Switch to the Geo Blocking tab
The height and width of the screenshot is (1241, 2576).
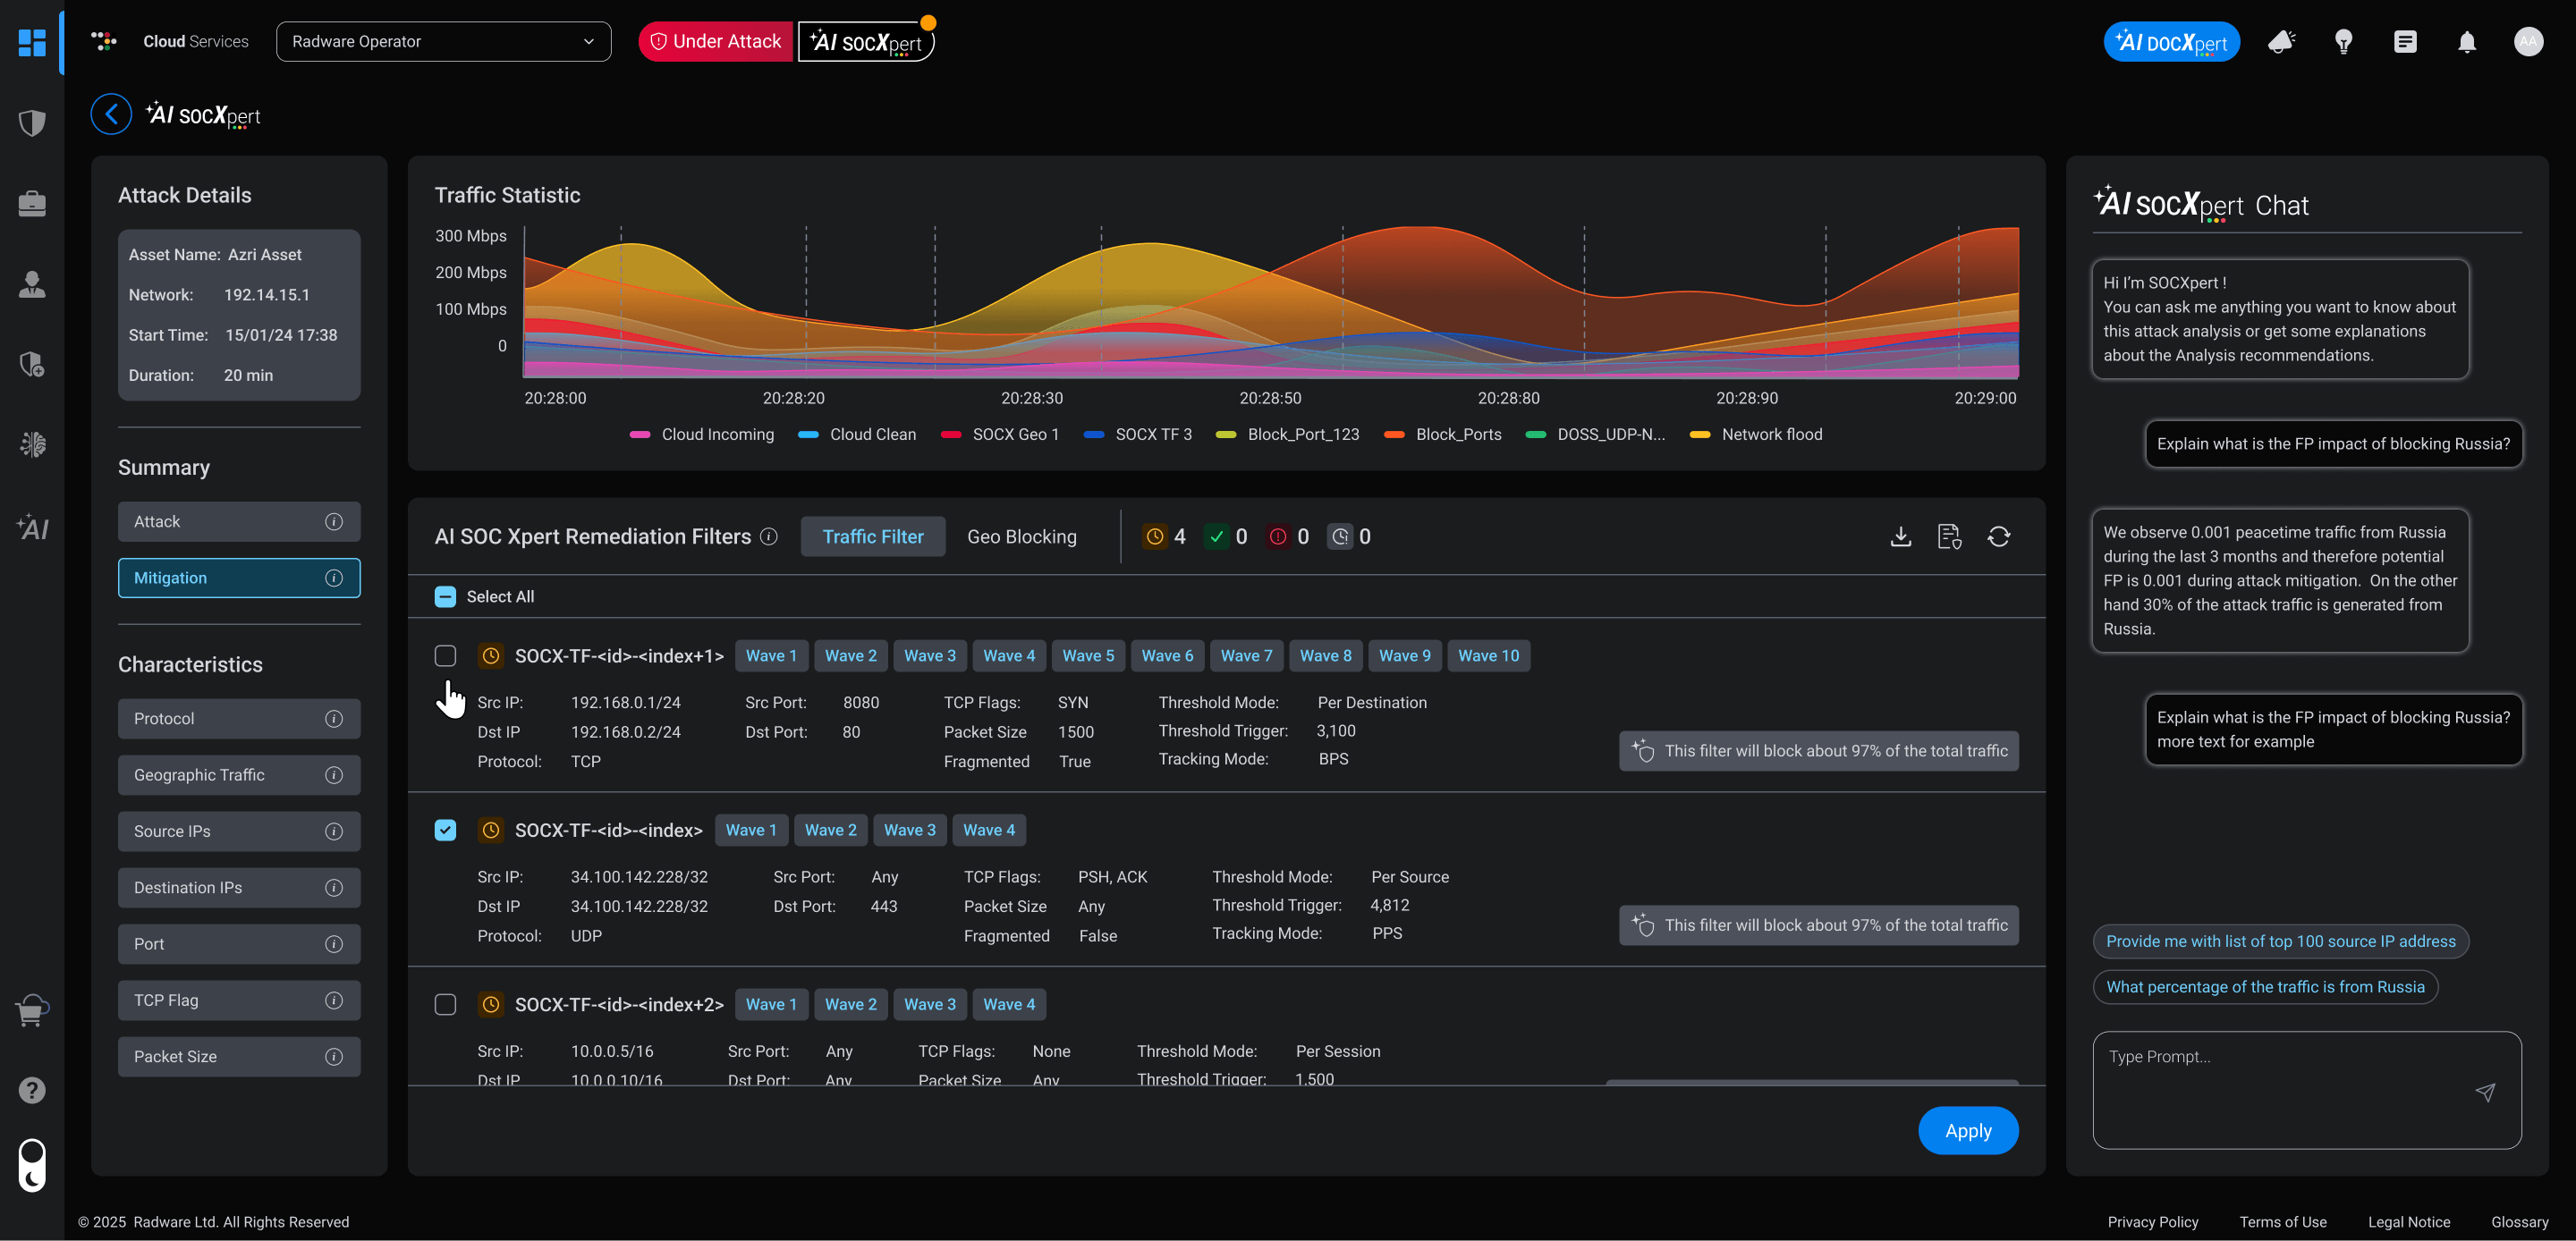(1022, 536)
